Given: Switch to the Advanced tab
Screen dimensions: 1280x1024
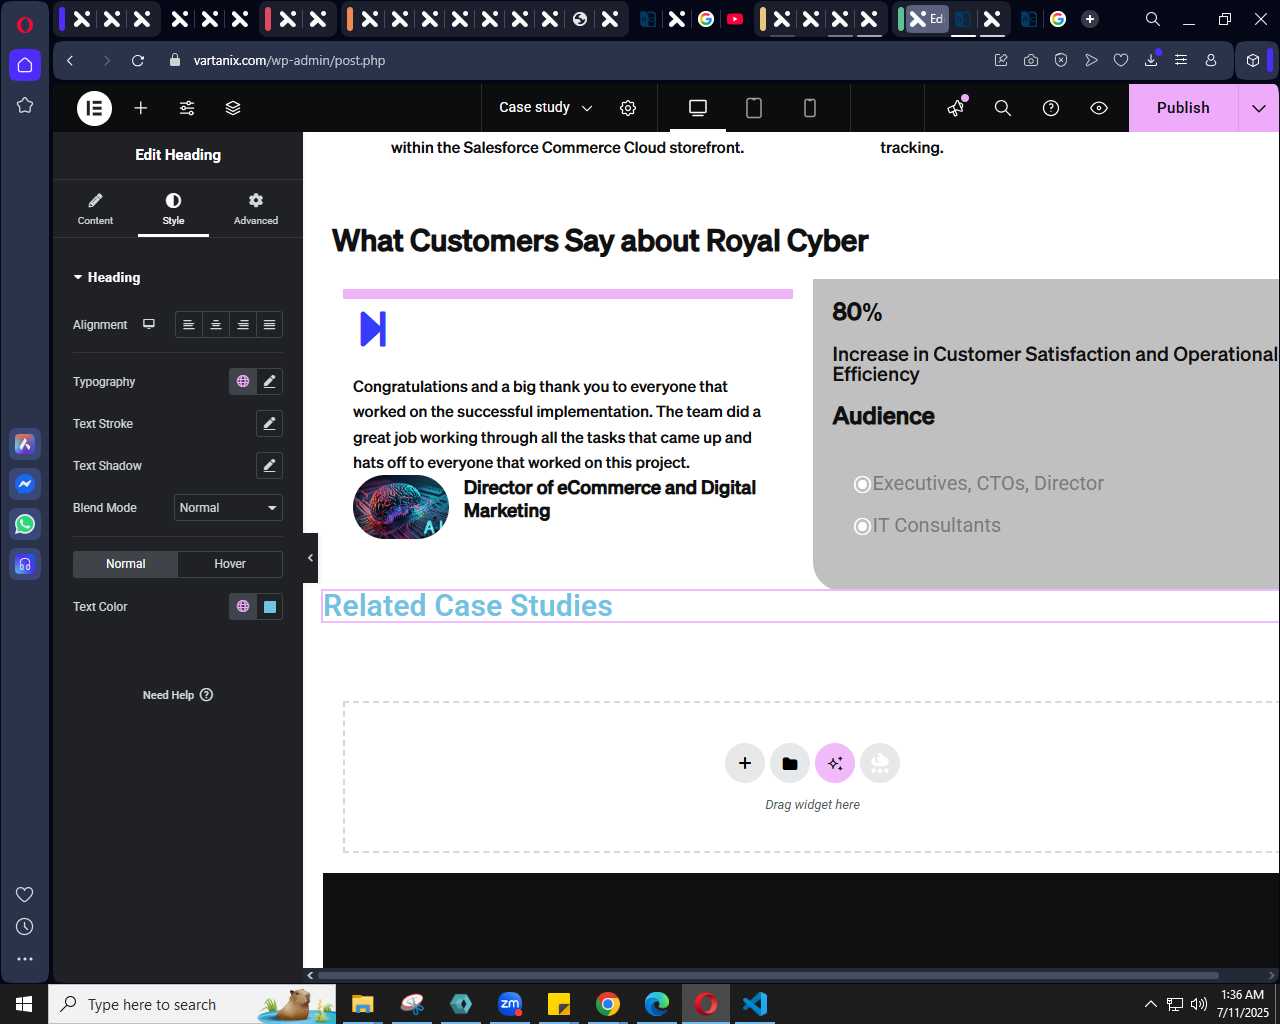Looking at the screenshot, I should (256, 209).
